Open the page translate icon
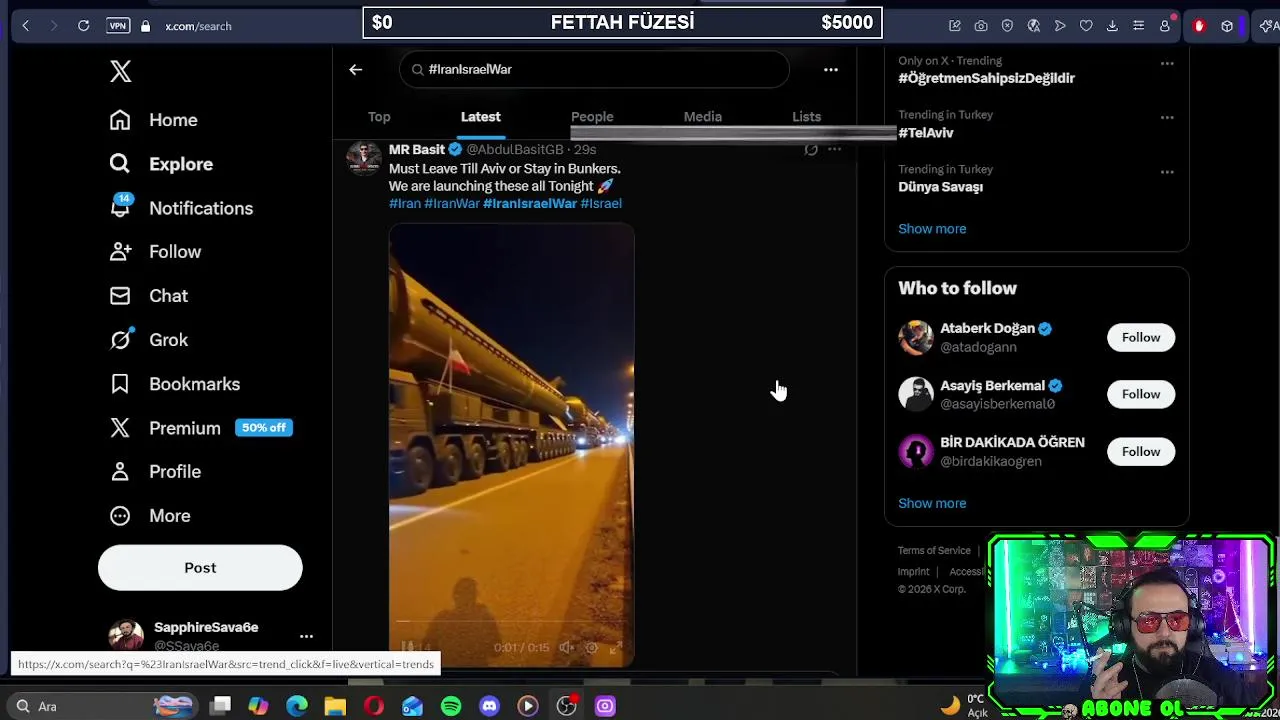Viewport: 1280px width, 720px height. pyautogui.click(x=1034, y=26)
